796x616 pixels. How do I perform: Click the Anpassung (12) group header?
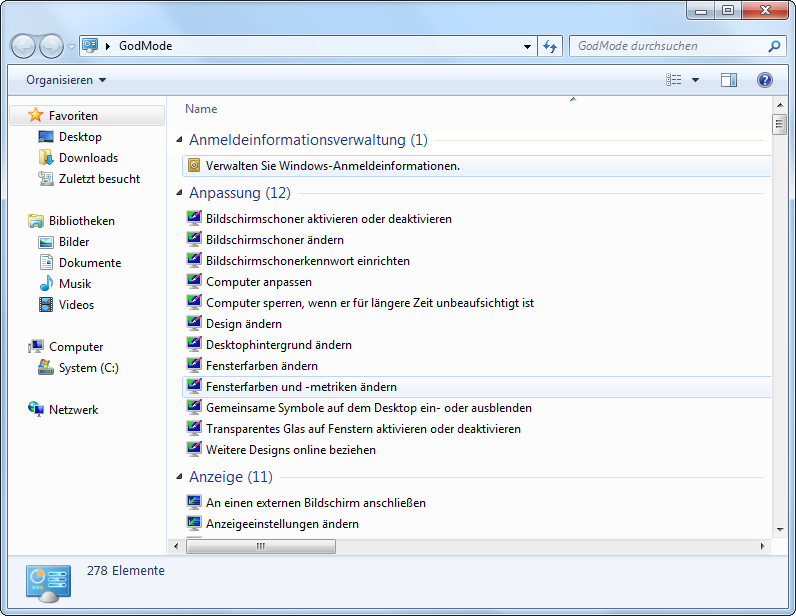(x=240, y=193)
